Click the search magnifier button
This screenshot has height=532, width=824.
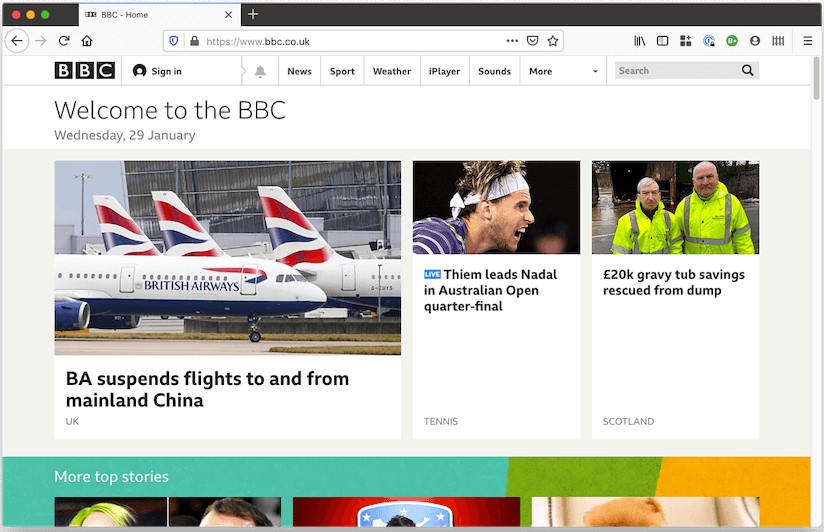[748, 70]
